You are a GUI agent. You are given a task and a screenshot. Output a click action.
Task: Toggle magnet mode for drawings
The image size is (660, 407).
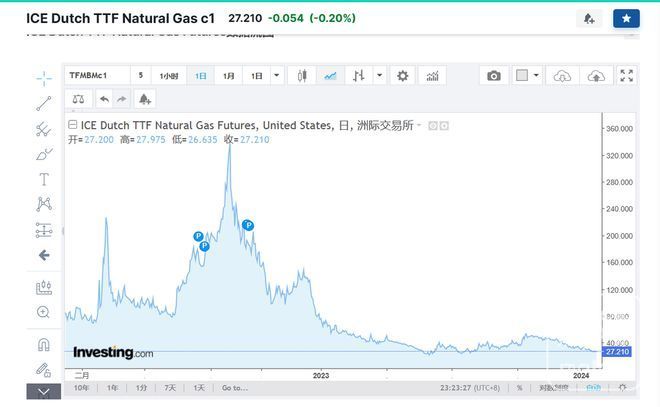[44, 344]
